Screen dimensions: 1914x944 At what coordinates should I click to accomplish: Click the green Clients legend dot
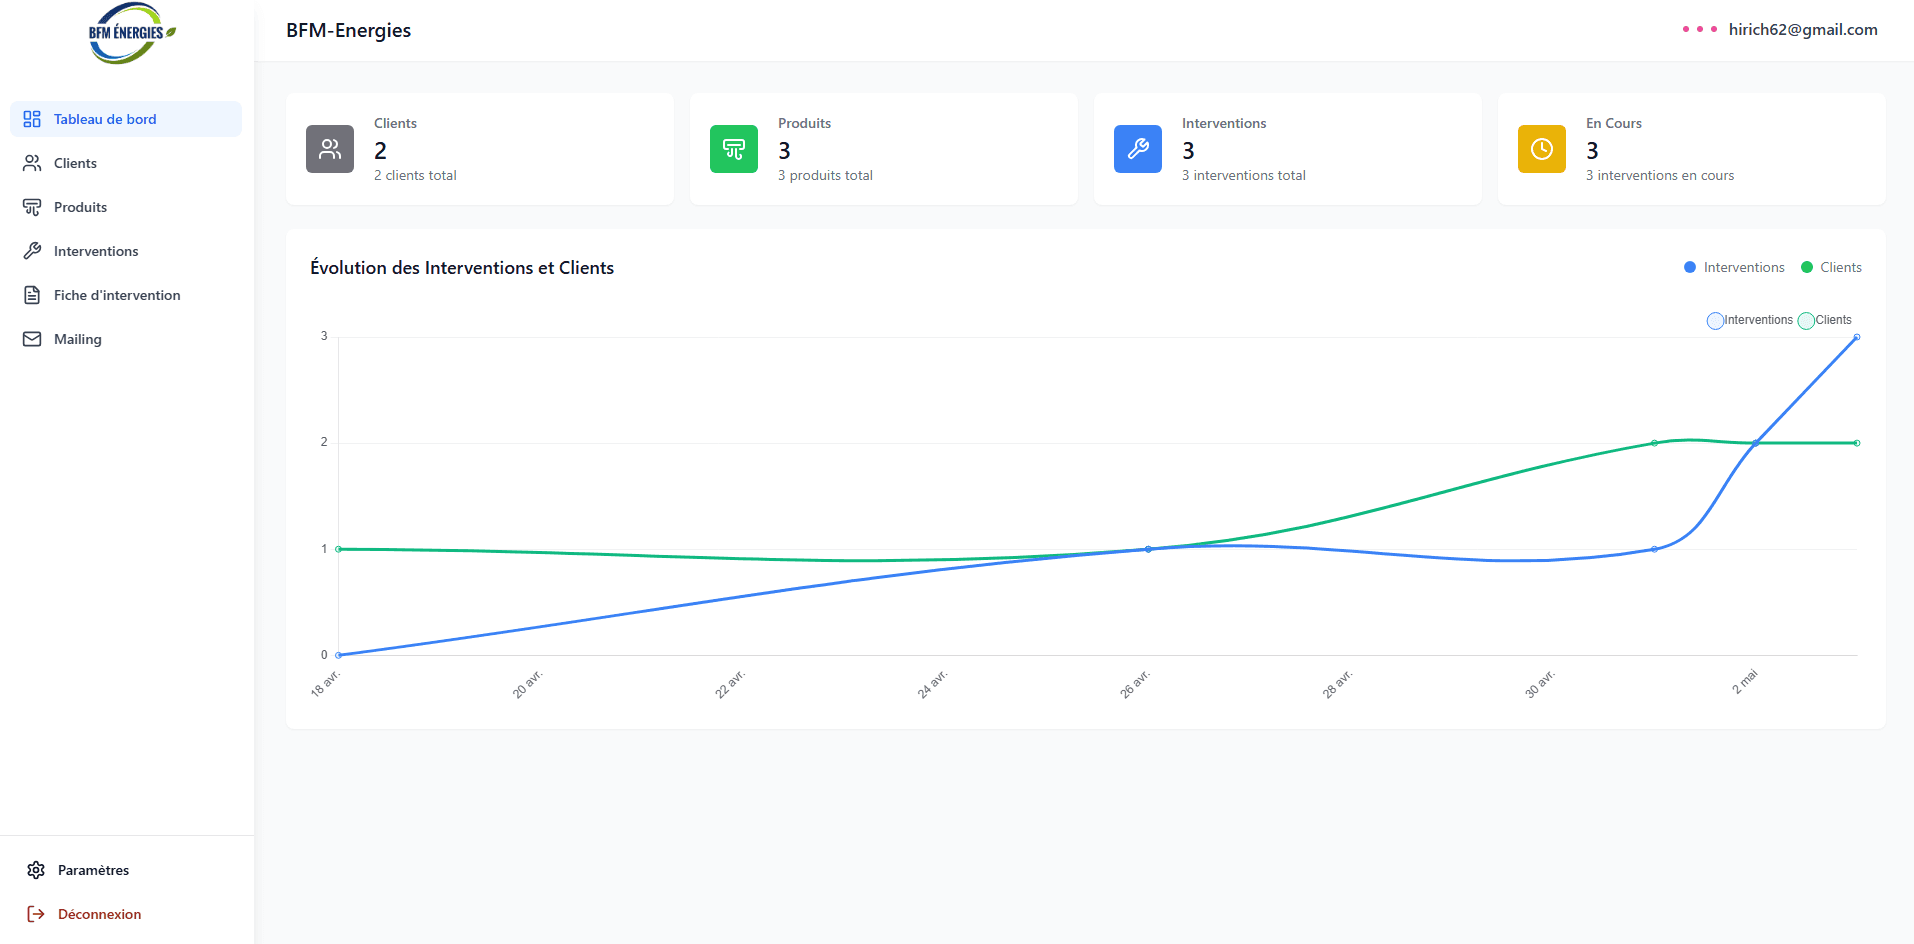pyautogui.click(x=1807, y=267)
